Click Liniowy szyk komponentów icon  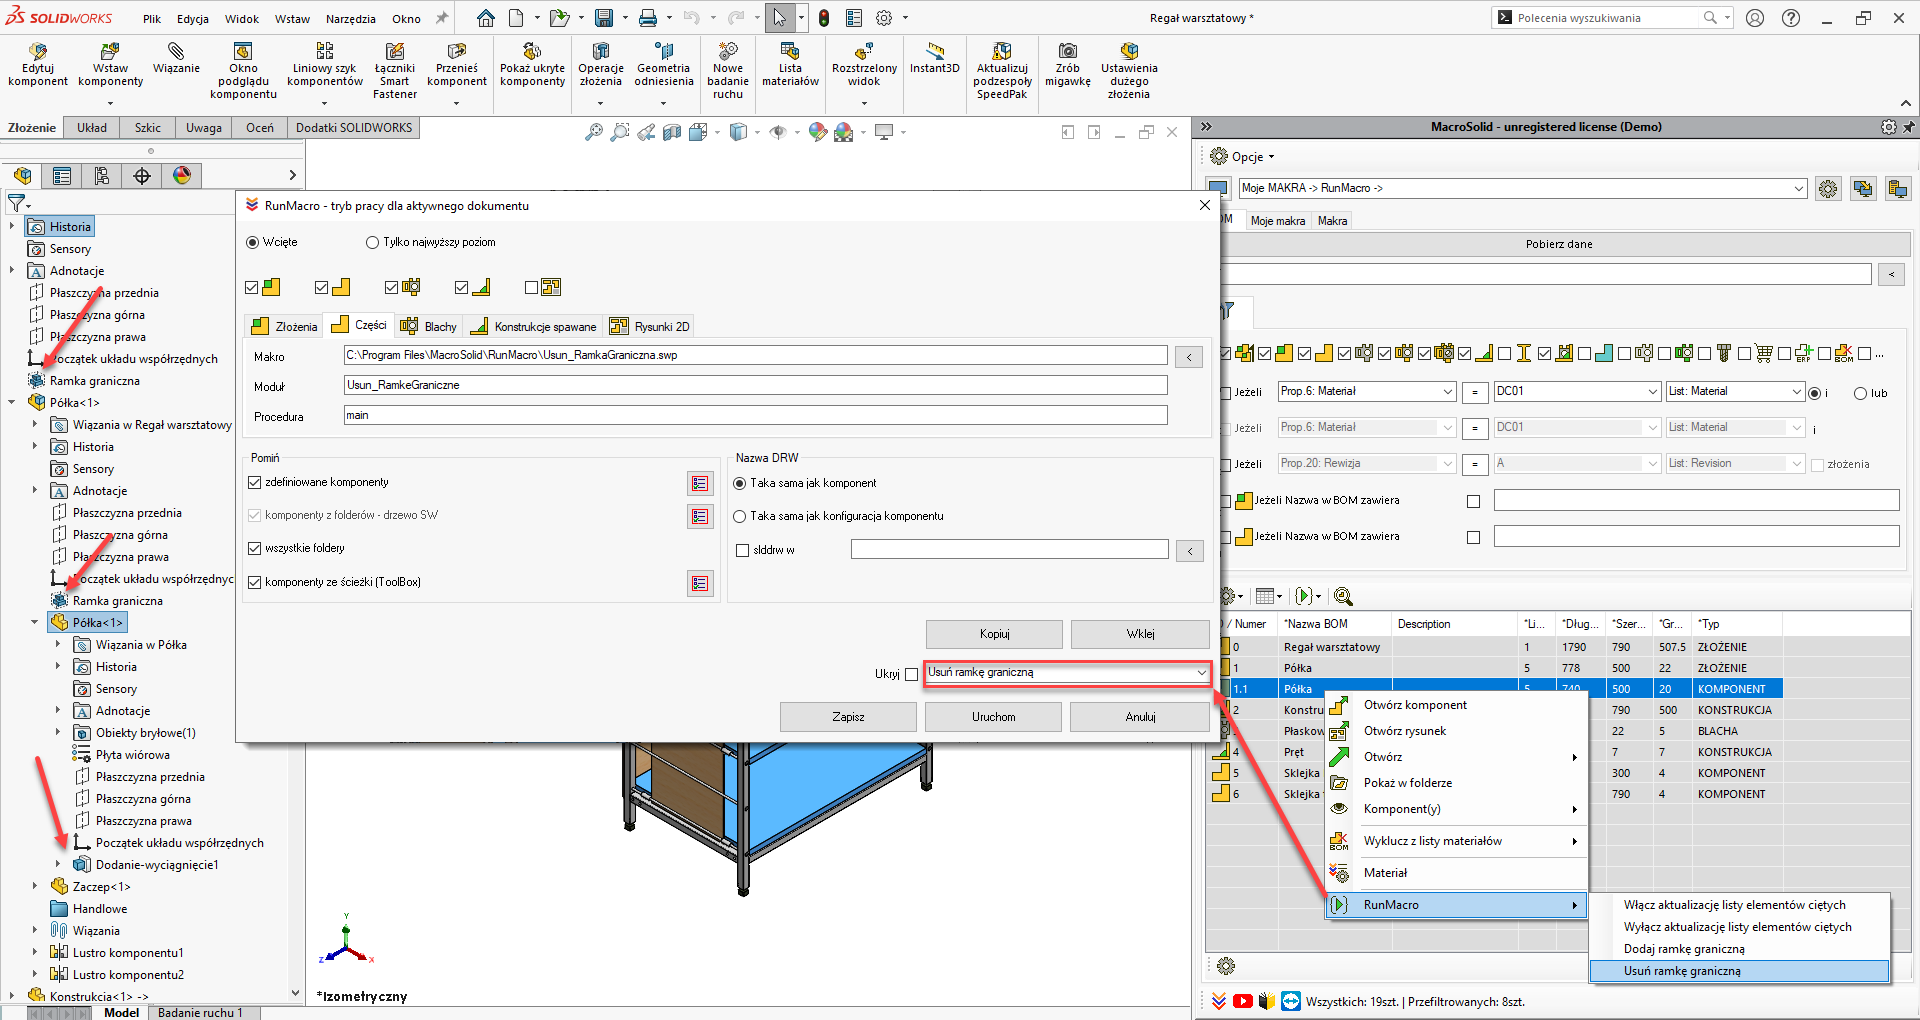[x=325, y=52]
